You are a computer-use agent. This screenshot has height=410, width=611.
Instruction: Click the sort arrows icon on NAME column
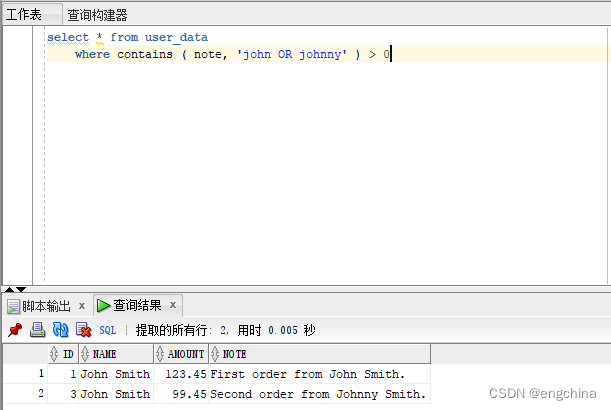(85, 354)
